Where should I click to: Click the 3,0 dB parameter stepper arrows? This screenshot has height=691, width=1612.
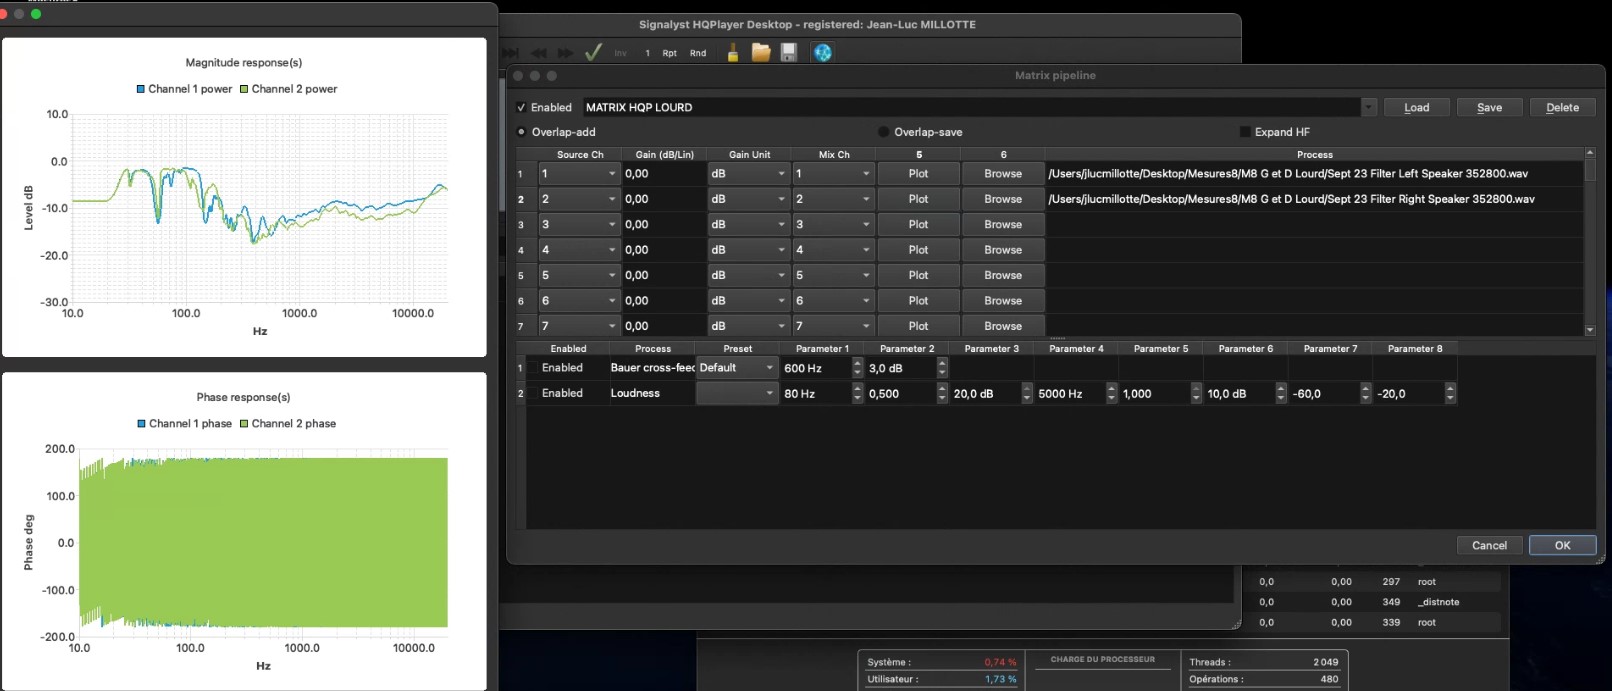click(942, 368)
